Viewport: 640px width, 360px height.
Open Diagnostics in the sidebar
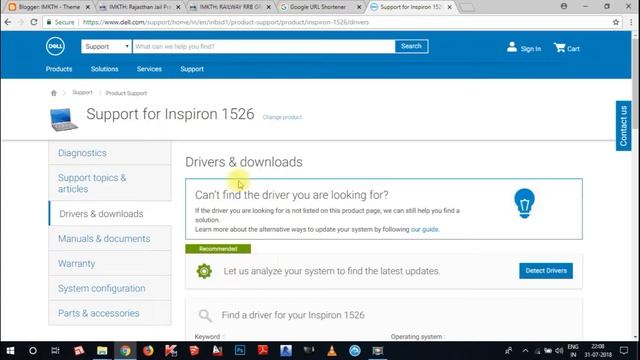(110, 153)
